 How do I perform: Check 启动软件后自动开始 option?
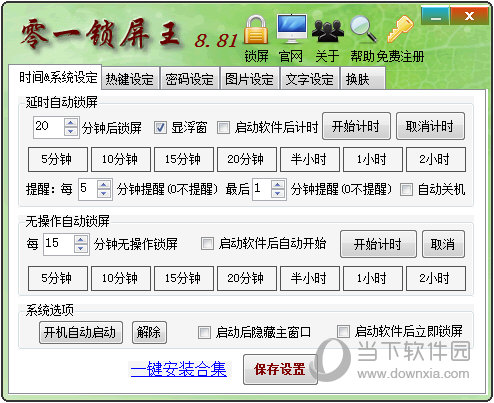pos(207,244)
